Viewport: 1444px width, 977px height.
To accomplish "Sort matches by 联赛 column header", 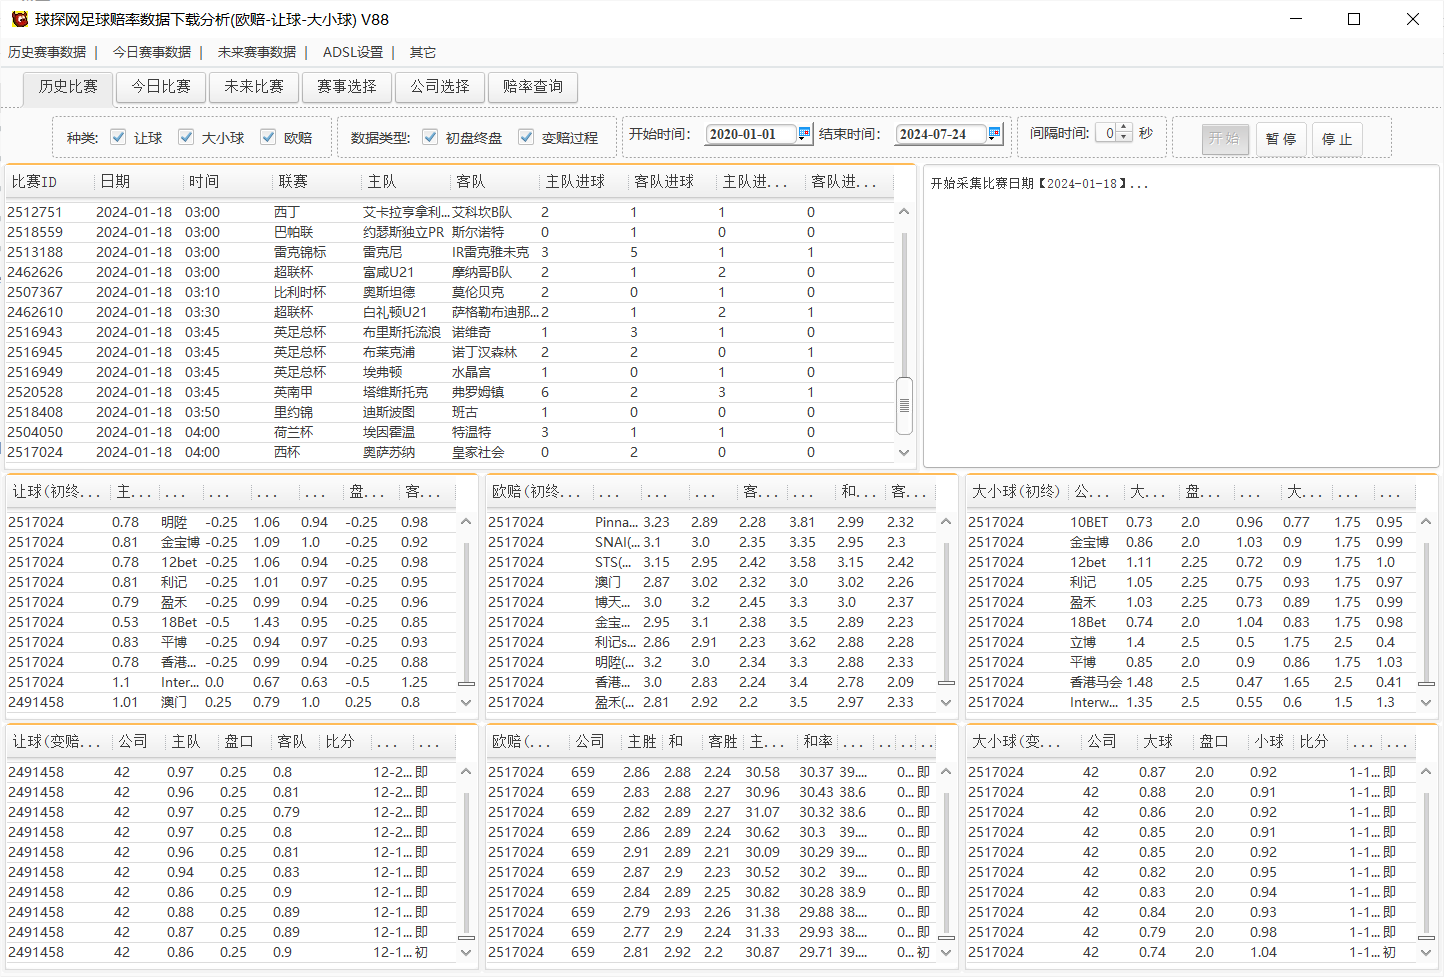I will 316,181.
